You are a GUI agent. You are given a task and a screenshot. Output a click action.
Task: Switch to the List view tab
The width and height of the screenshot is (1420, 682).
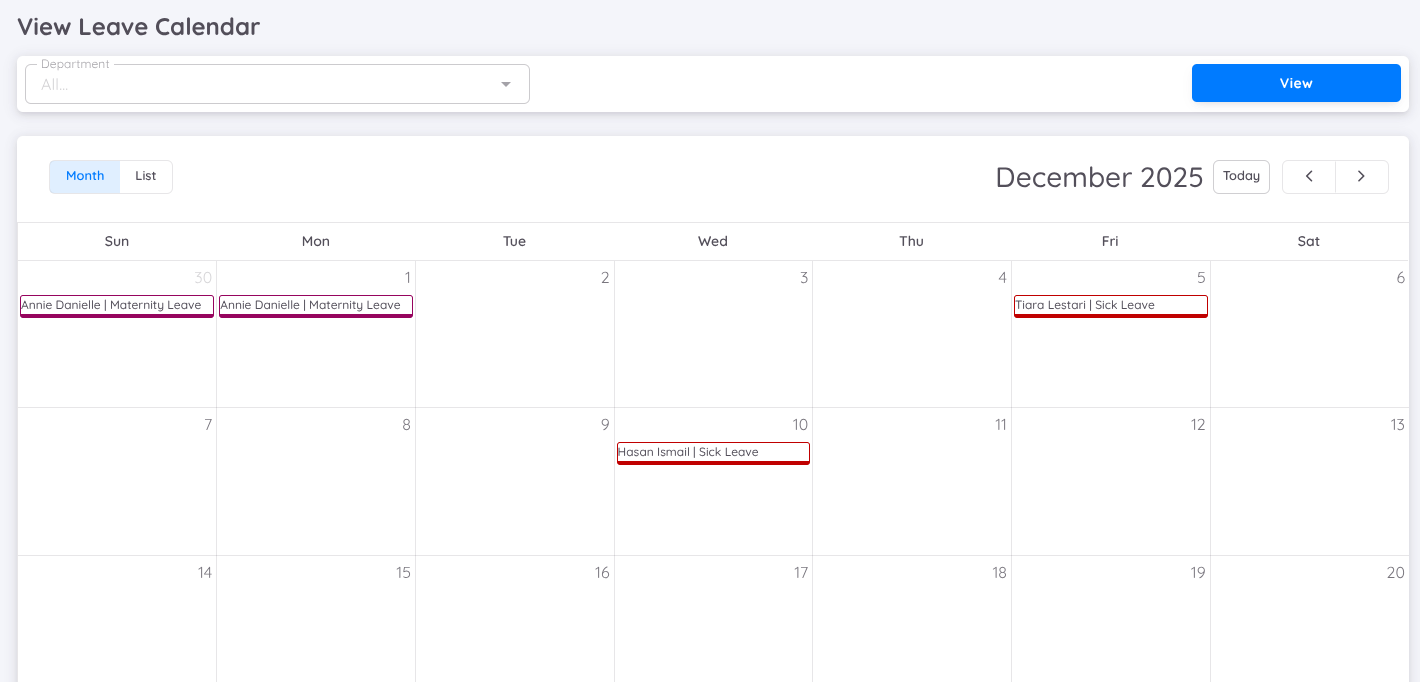[x=146, y=176]
